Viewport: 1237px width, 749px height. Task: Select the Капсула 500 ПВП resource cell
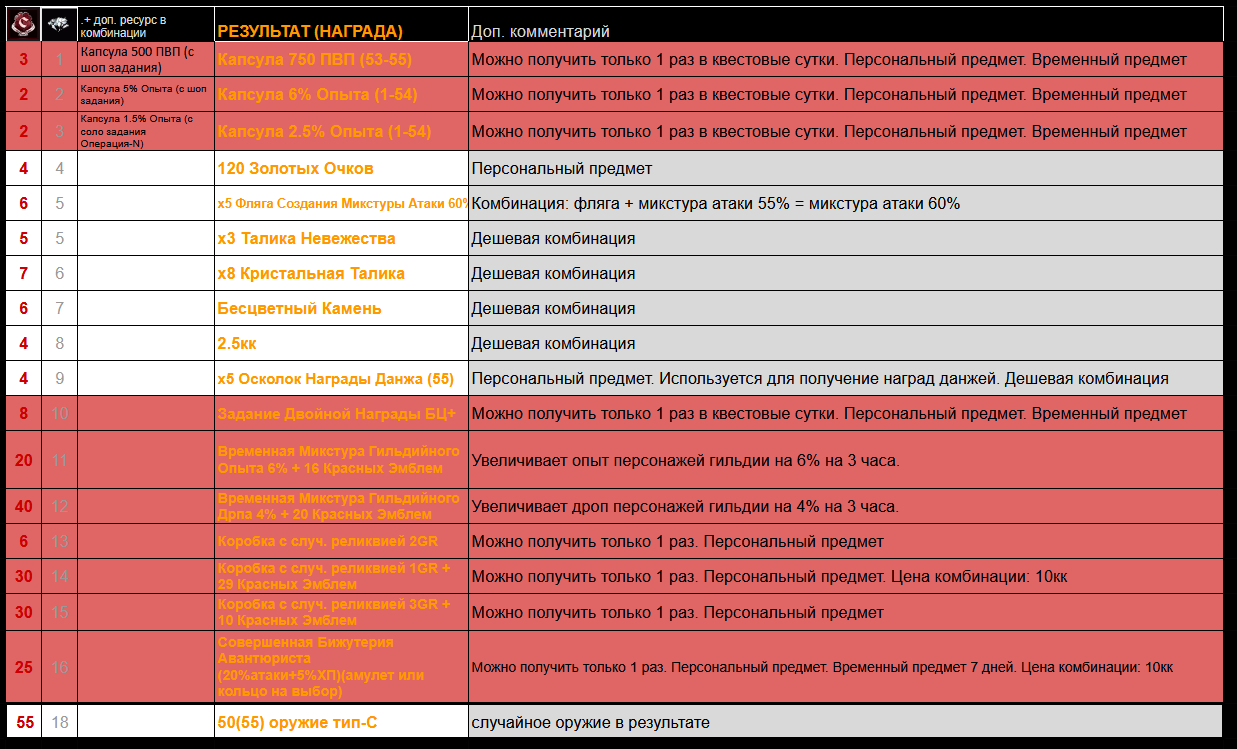point(145,59)
